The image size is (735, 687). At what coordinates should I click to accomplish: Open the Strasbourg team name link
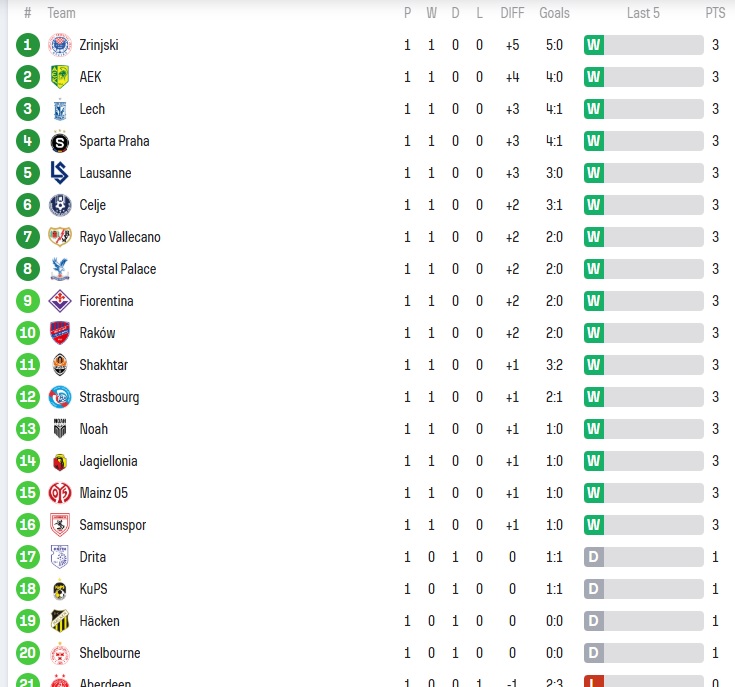tap(109, 397)
